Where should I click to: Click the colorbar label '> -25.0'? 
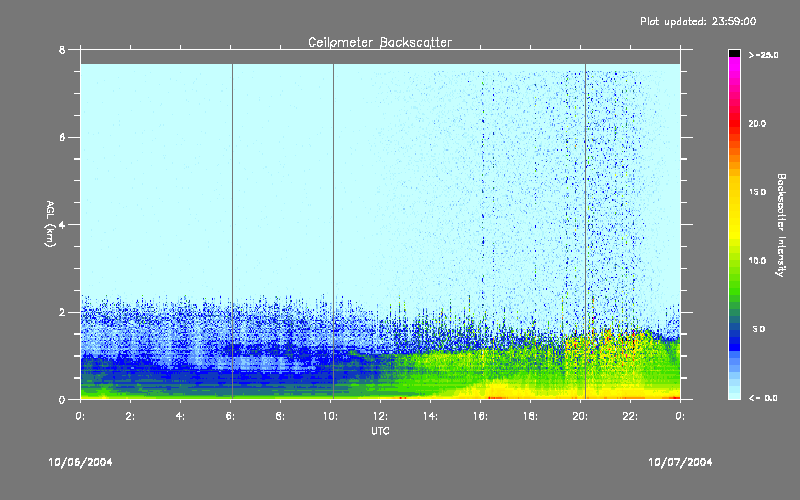(x=763, y=55)
